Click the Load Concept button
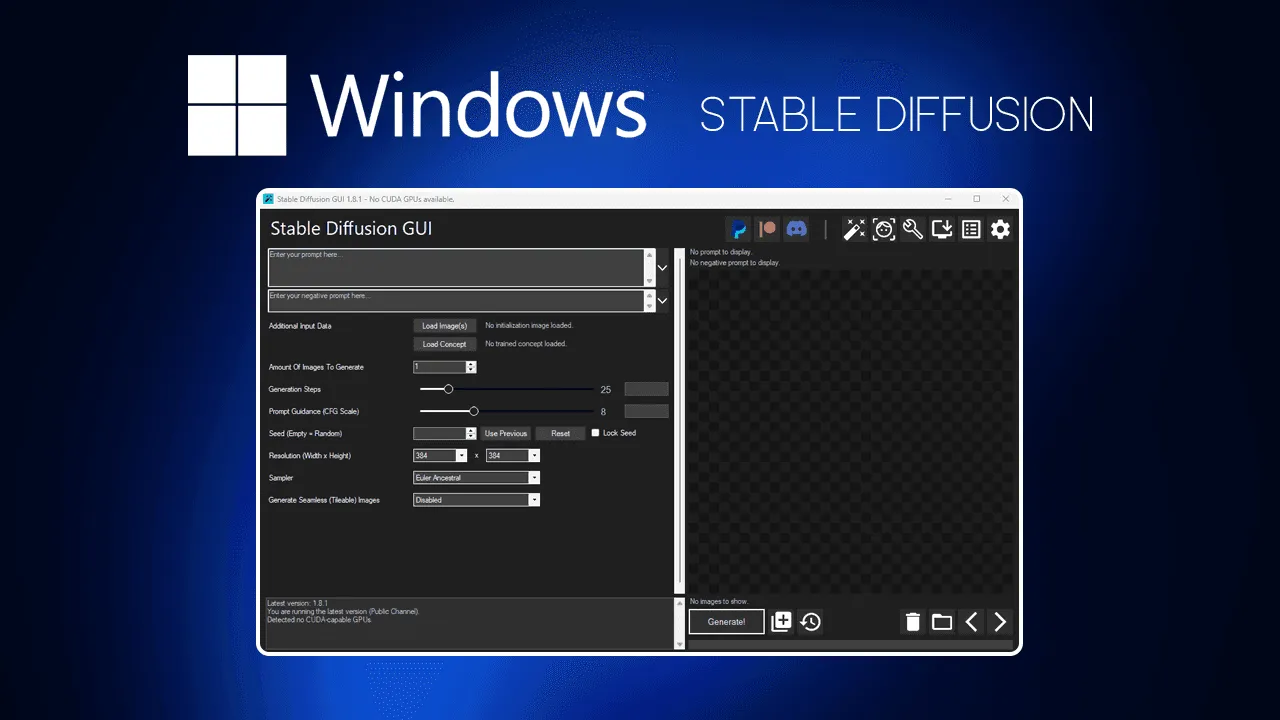This screenshot has height=720, width=1280. [443, 343]
